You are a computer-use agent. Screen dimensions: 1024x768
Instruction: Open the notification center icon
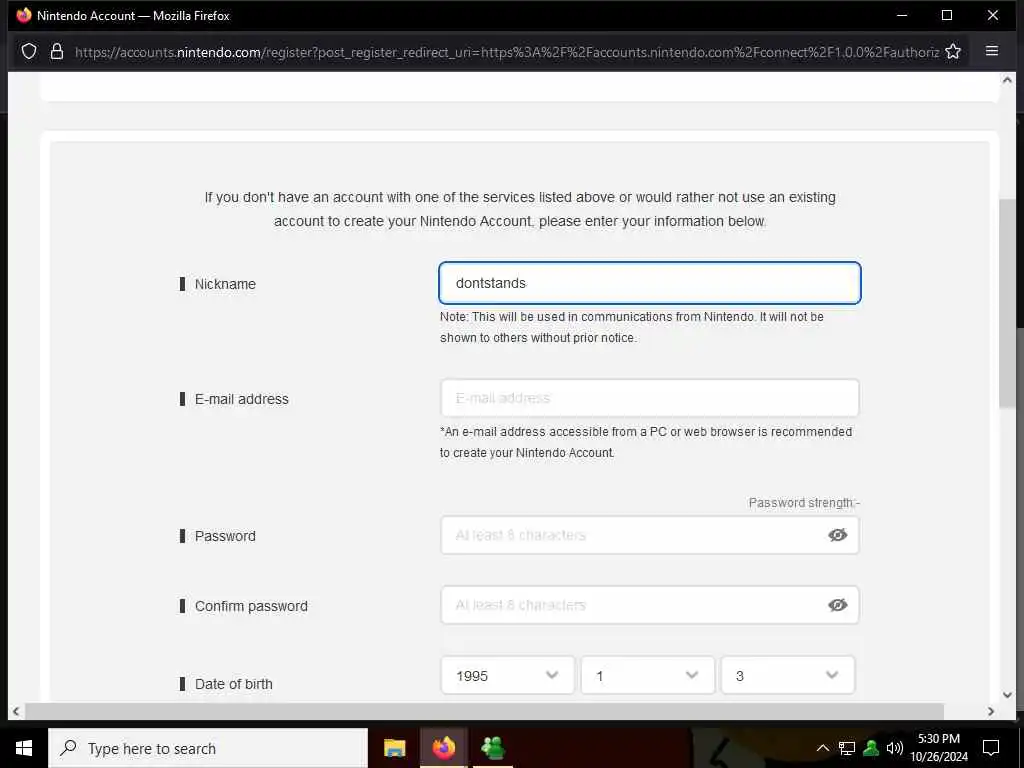tap(991, 748)
